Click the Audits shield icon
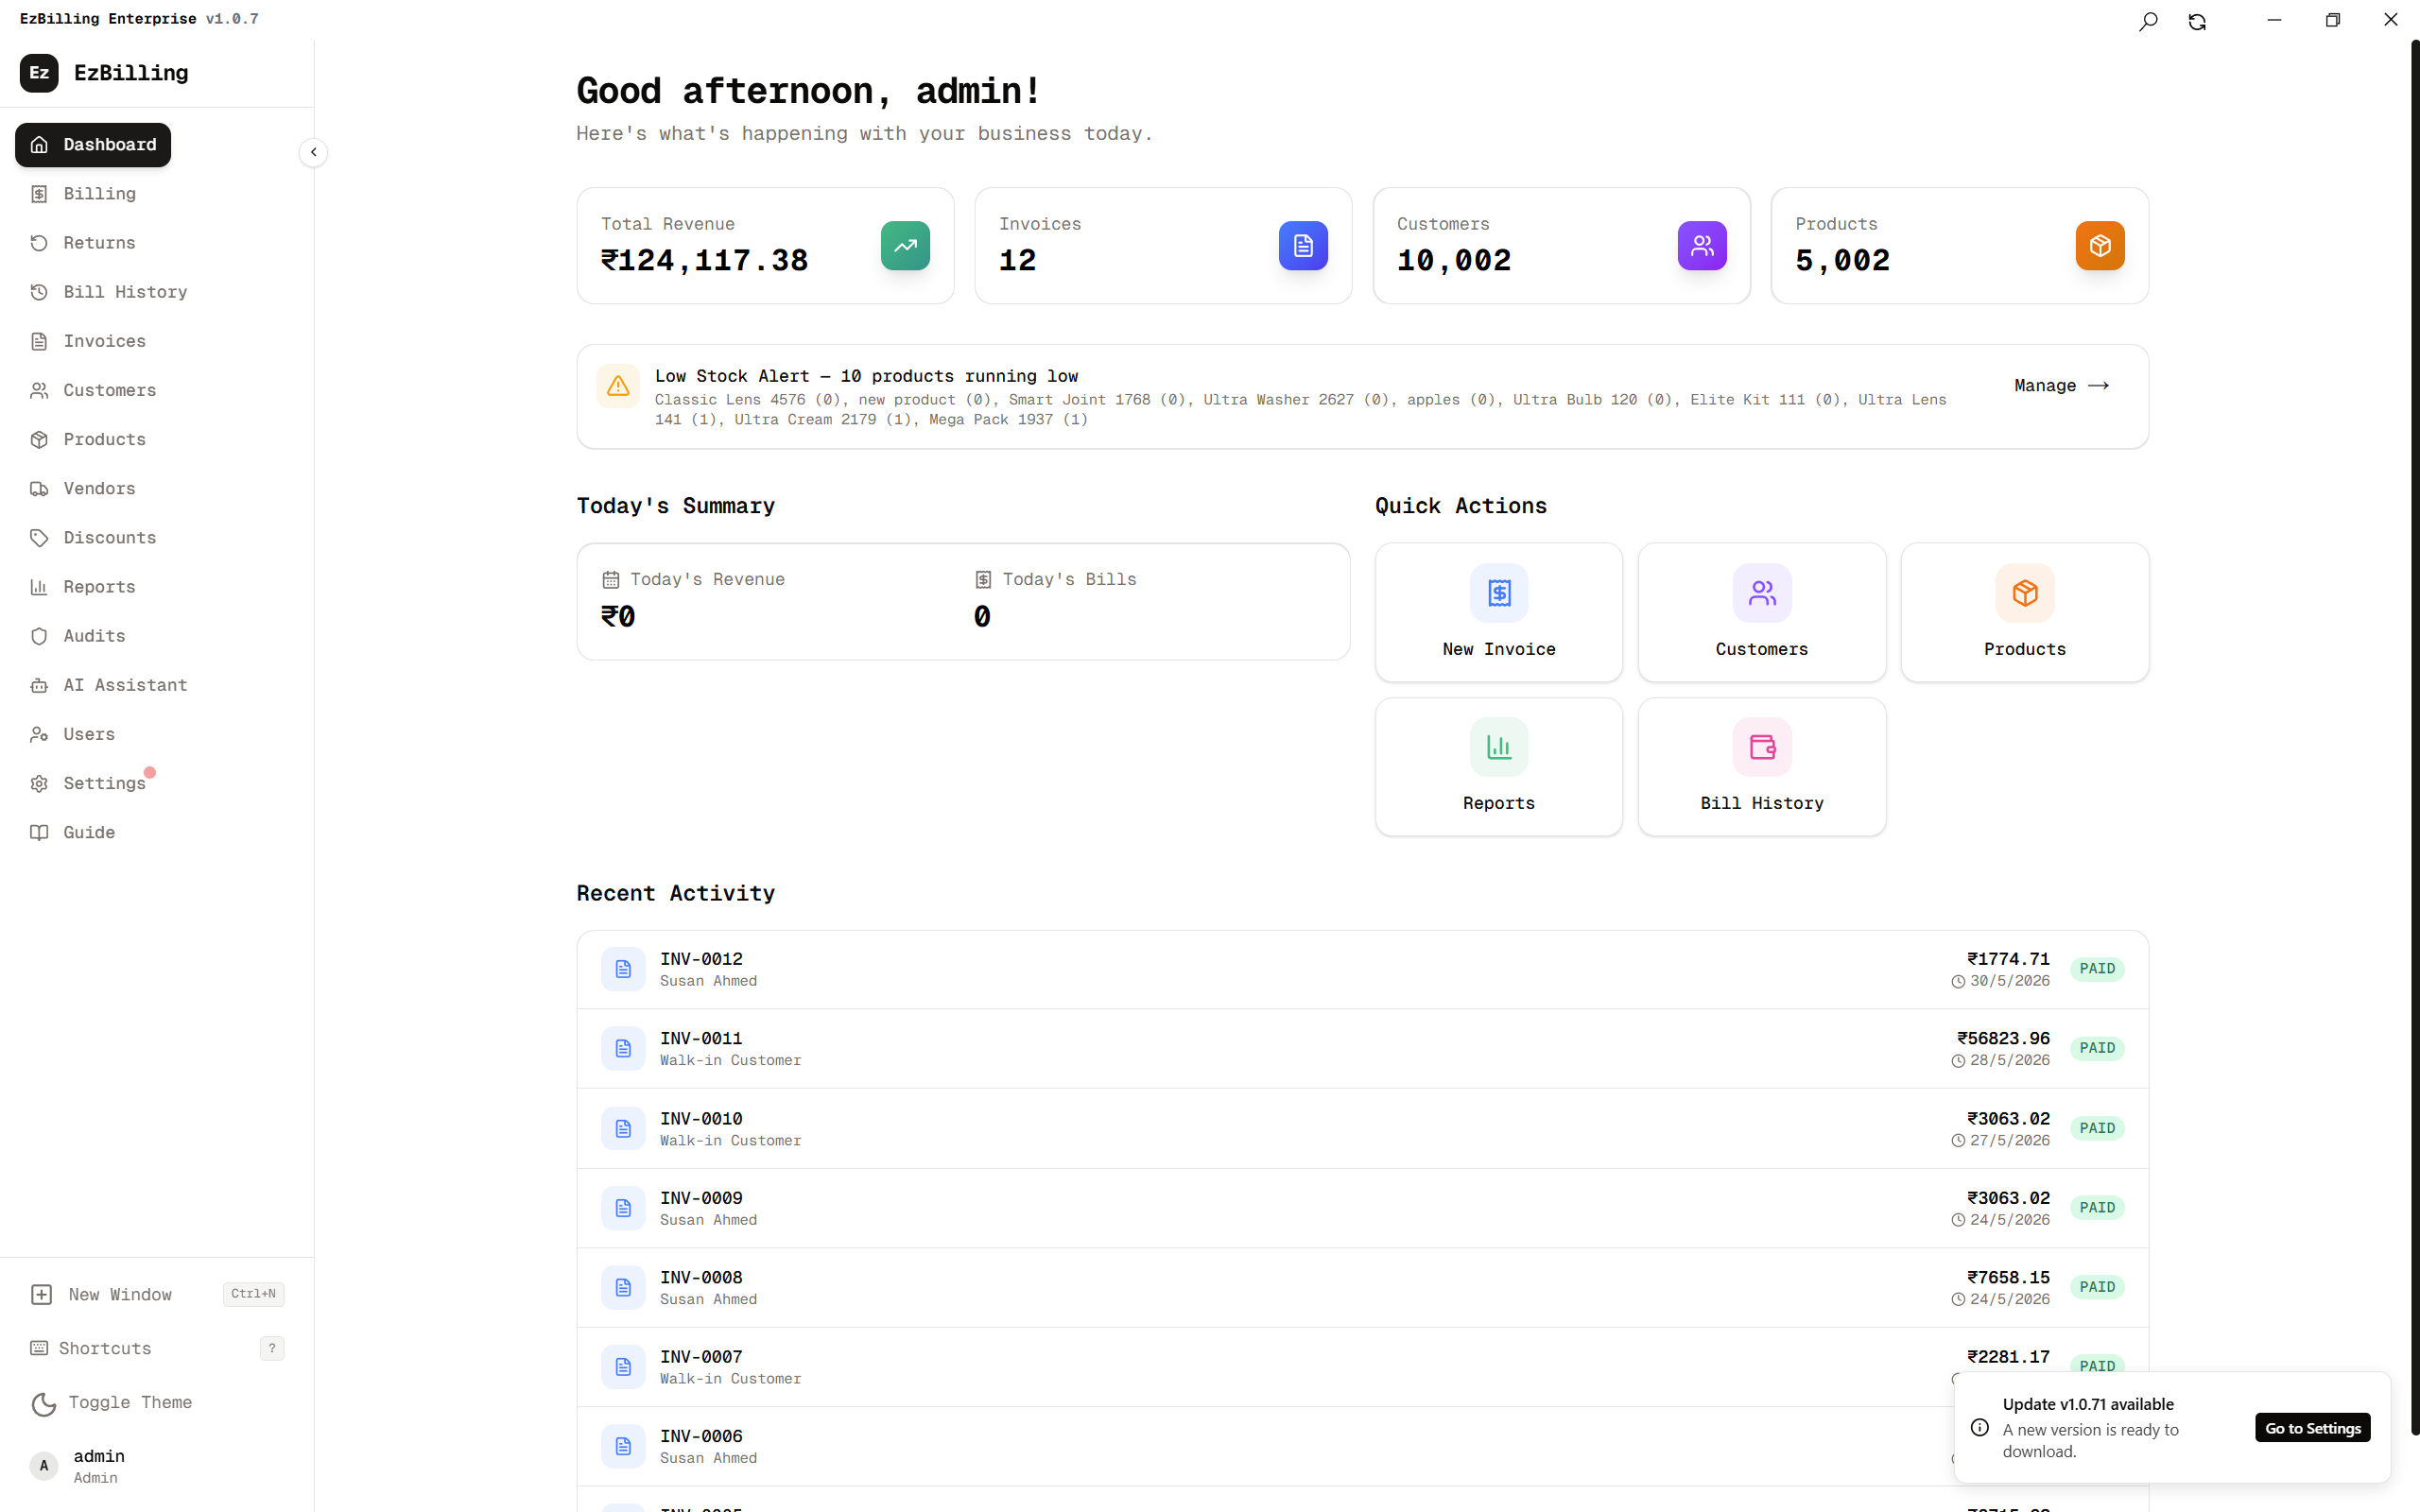The image size is (2420, 1512). (x=39, y=636)
